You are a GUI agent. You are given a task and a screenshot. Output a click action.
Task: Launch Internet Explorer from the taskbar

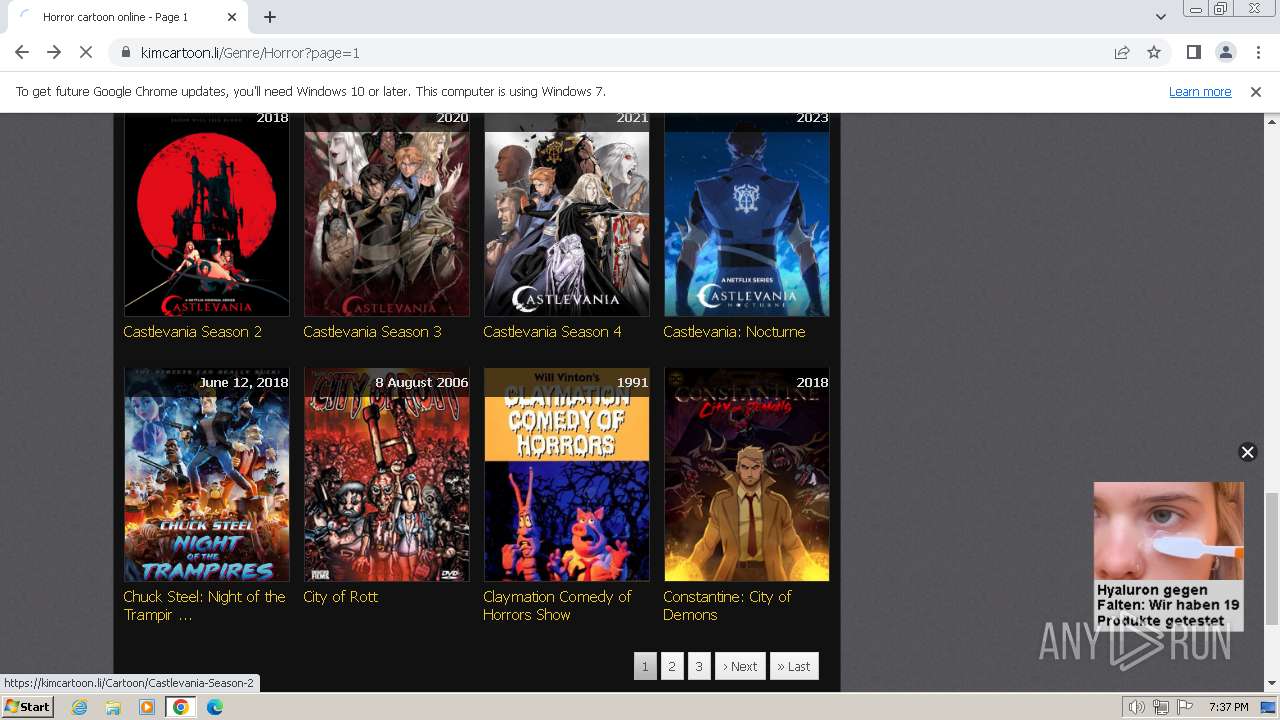(x=79, y=707)
